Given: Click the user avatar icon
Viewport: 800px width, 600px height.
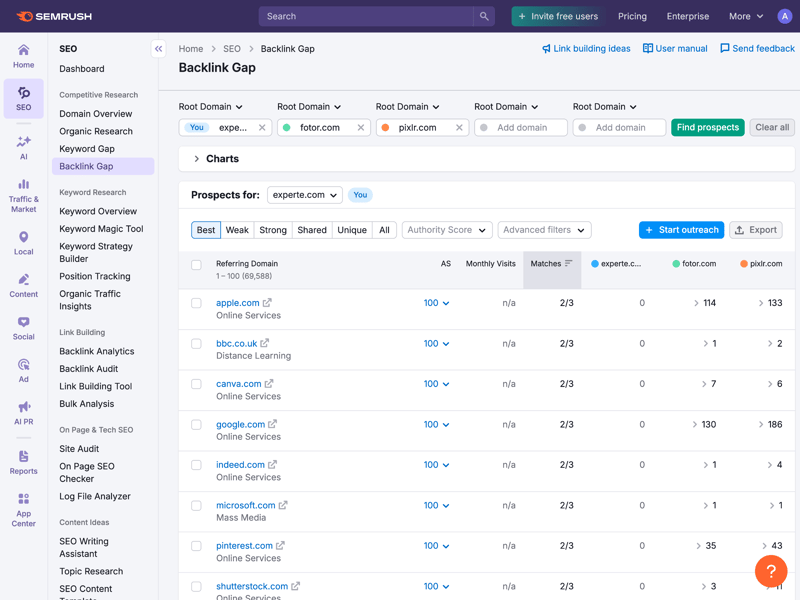Looking at the screenshot, I should click(784, 16).
